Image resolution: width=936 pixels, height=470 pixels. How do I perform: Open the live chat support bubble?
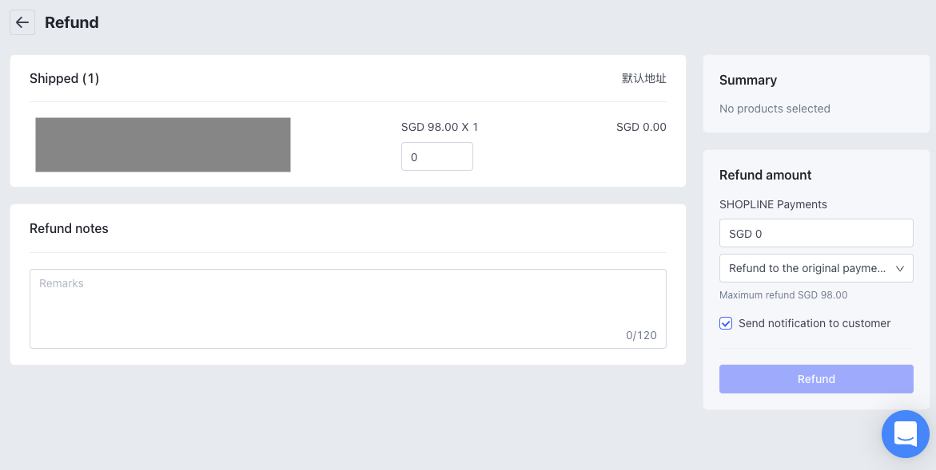click(905, 434)
